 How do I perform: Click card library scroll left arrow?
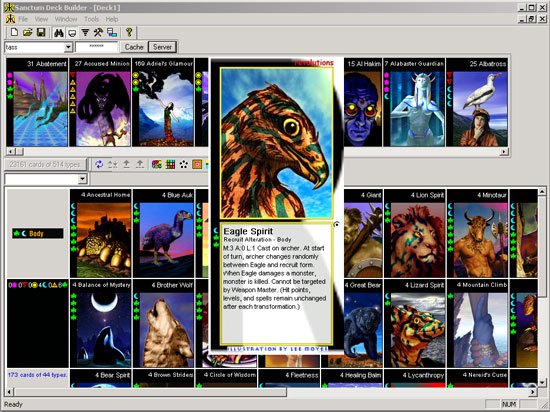coord(10,151)
